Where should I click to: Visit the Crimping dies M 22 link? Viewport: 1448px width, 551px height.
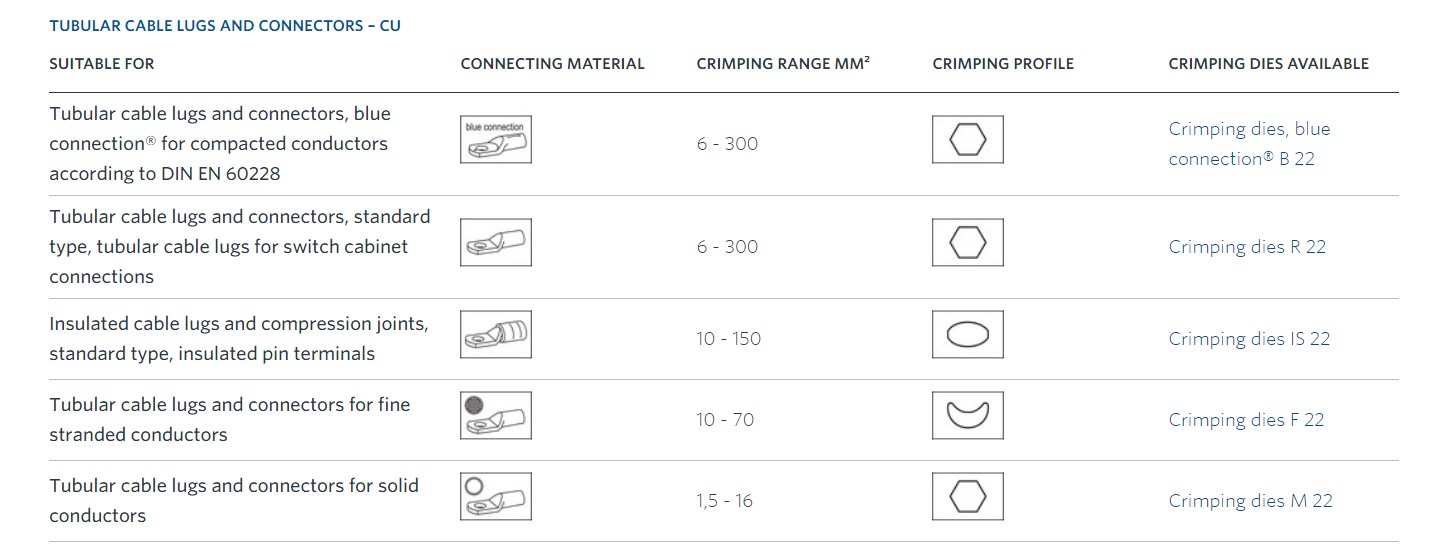pyautogui.click(x=1250, y=501)
